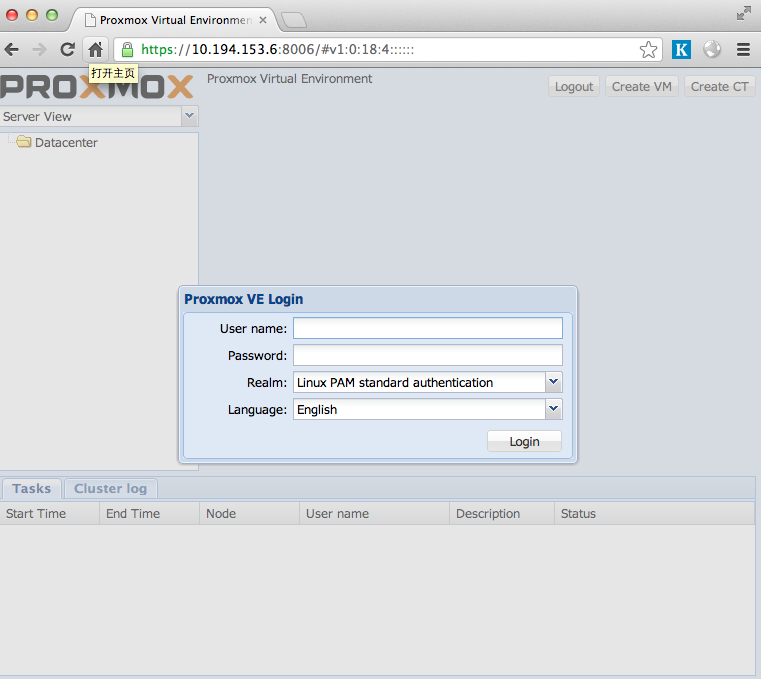The height and width of the screenshot is (679, 761).
Task: Sort by Description column header
Action: [x=502, y=513]
